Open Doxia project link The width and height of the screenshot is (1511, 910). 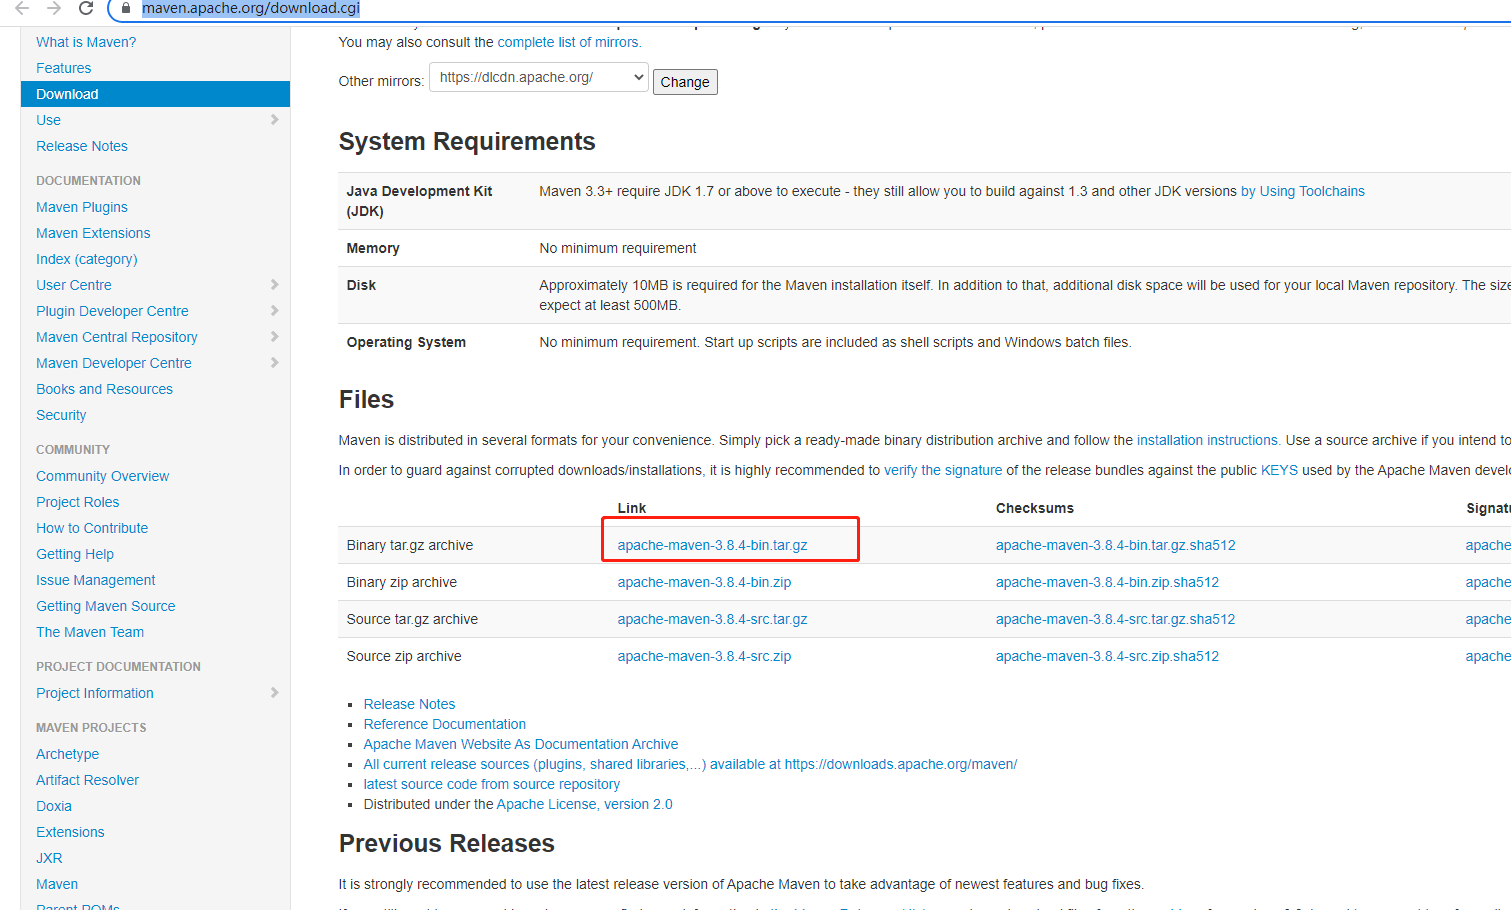click(x=54, y=806)
